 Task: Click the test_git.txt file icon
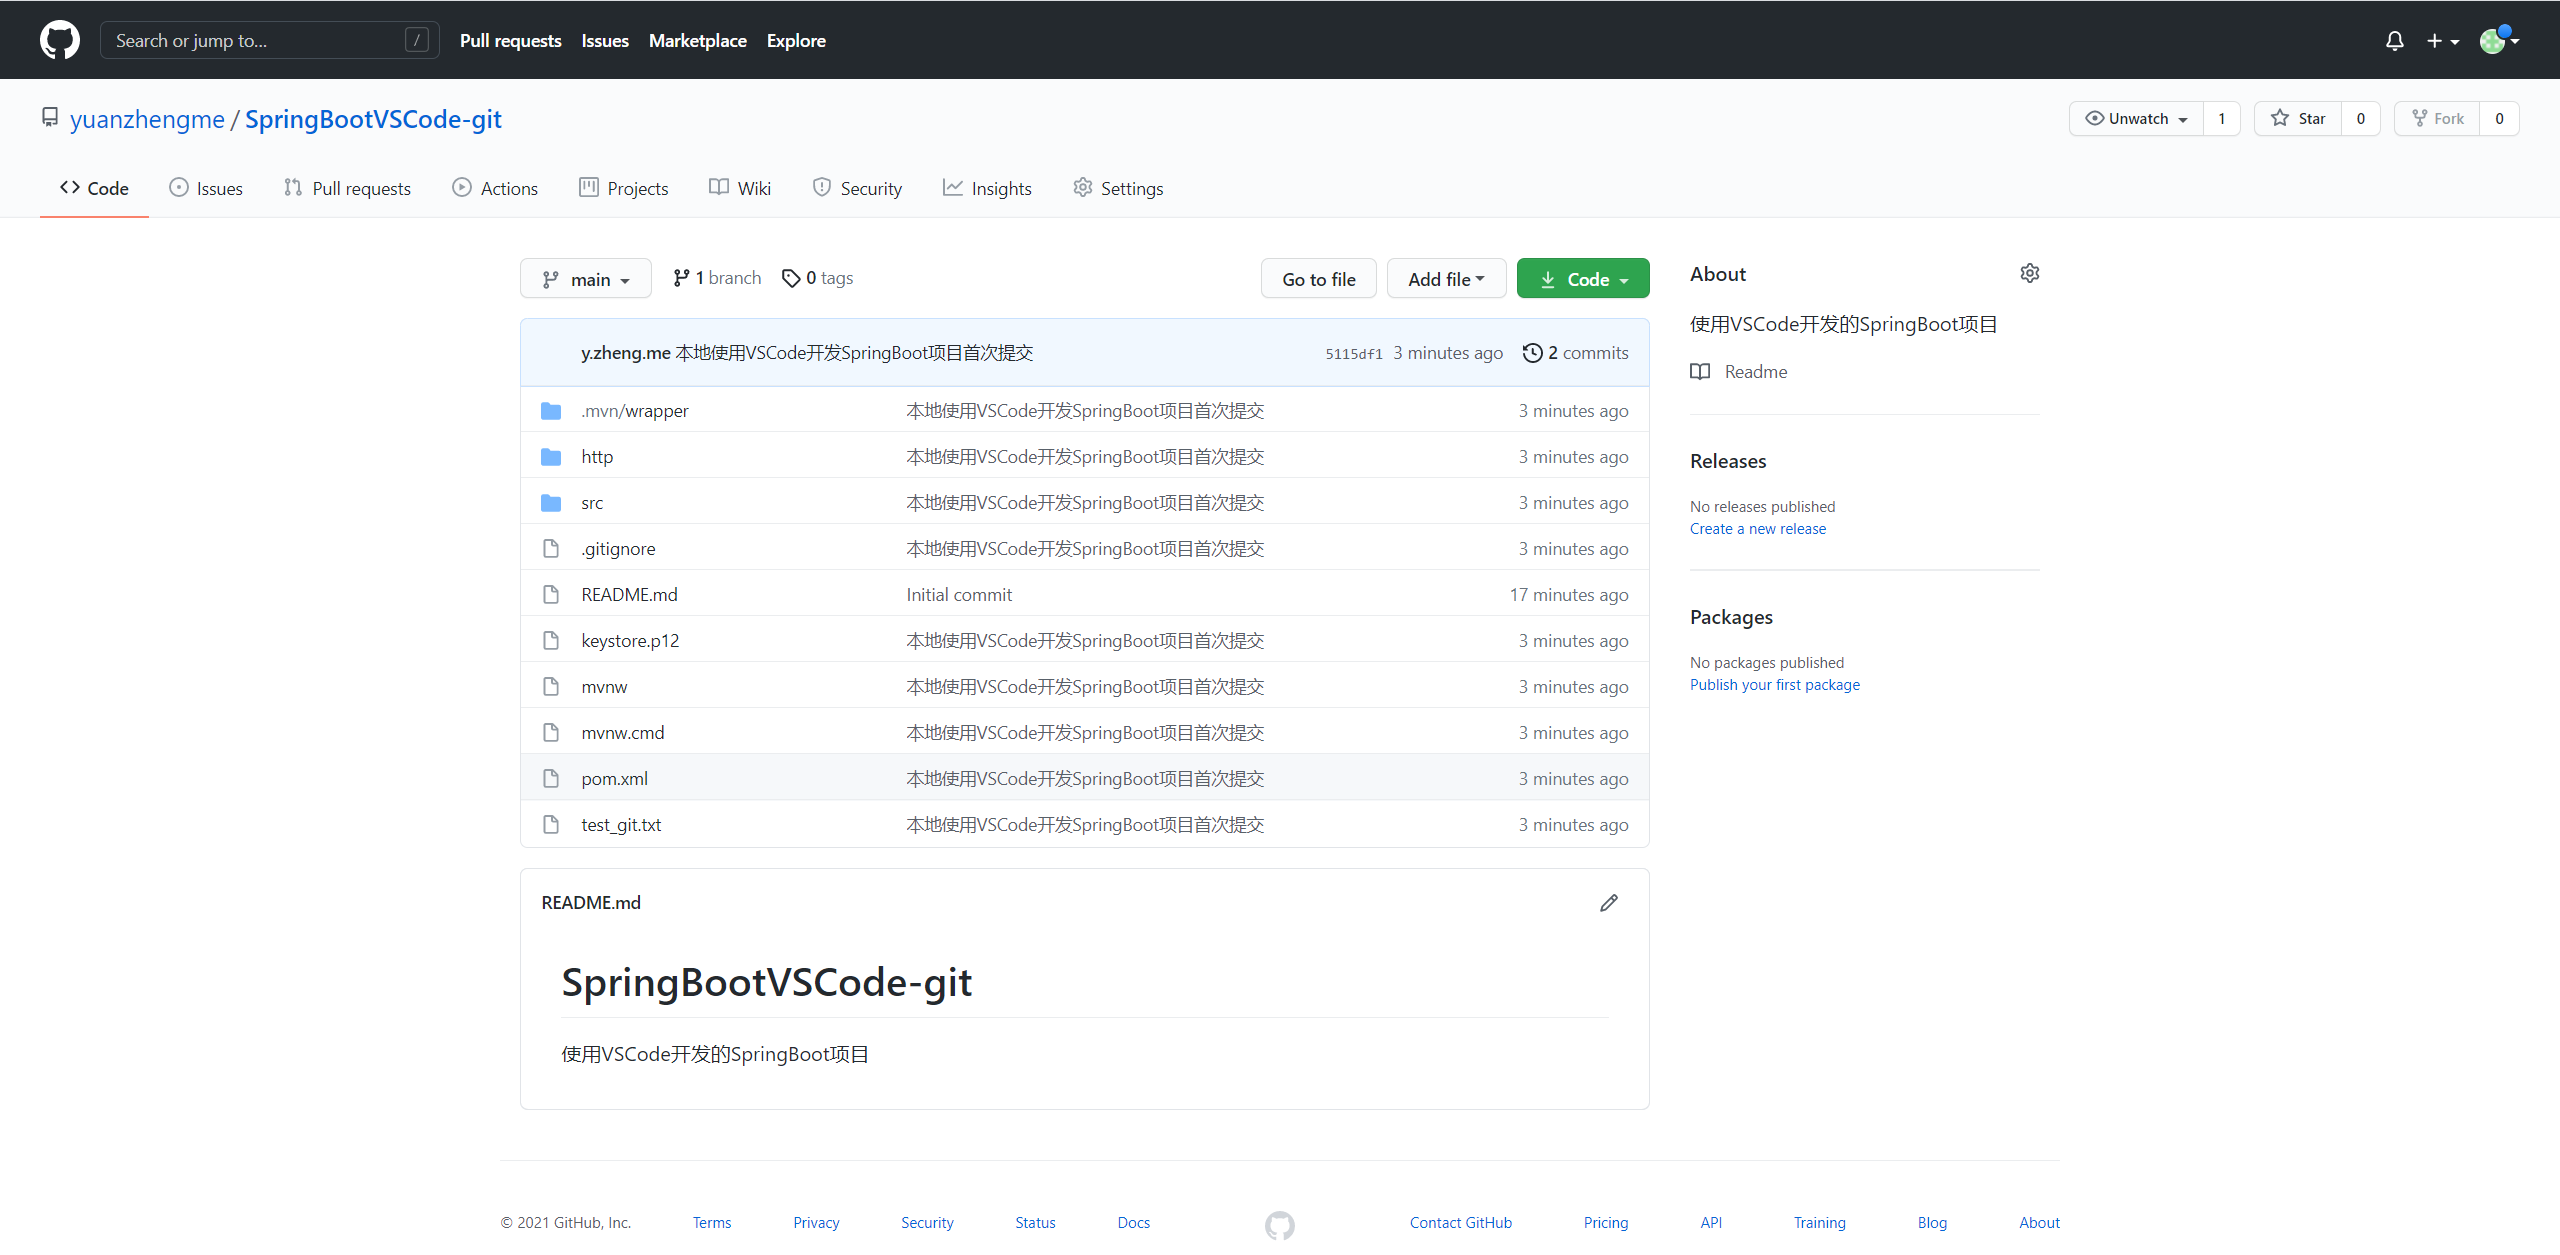click(x=551, y=825)
